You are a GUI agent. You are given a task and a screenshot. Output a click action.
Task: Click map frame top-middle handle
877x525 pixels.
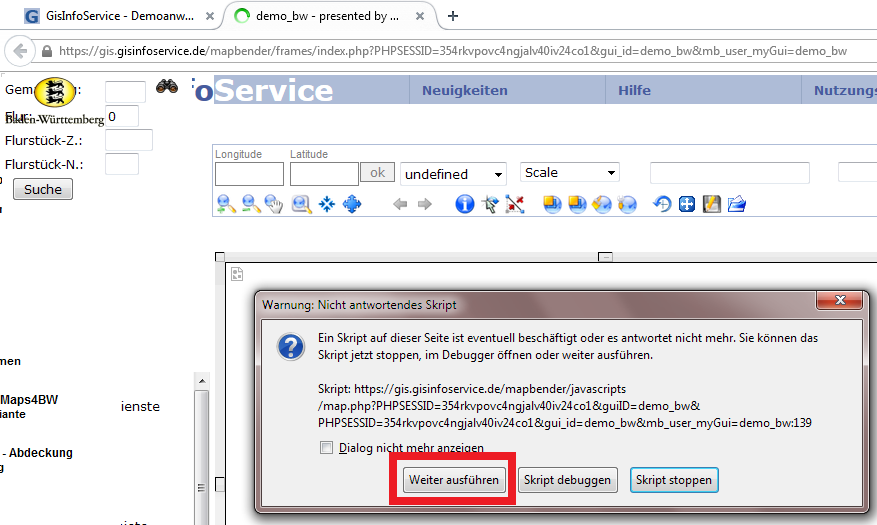[605, 257]
